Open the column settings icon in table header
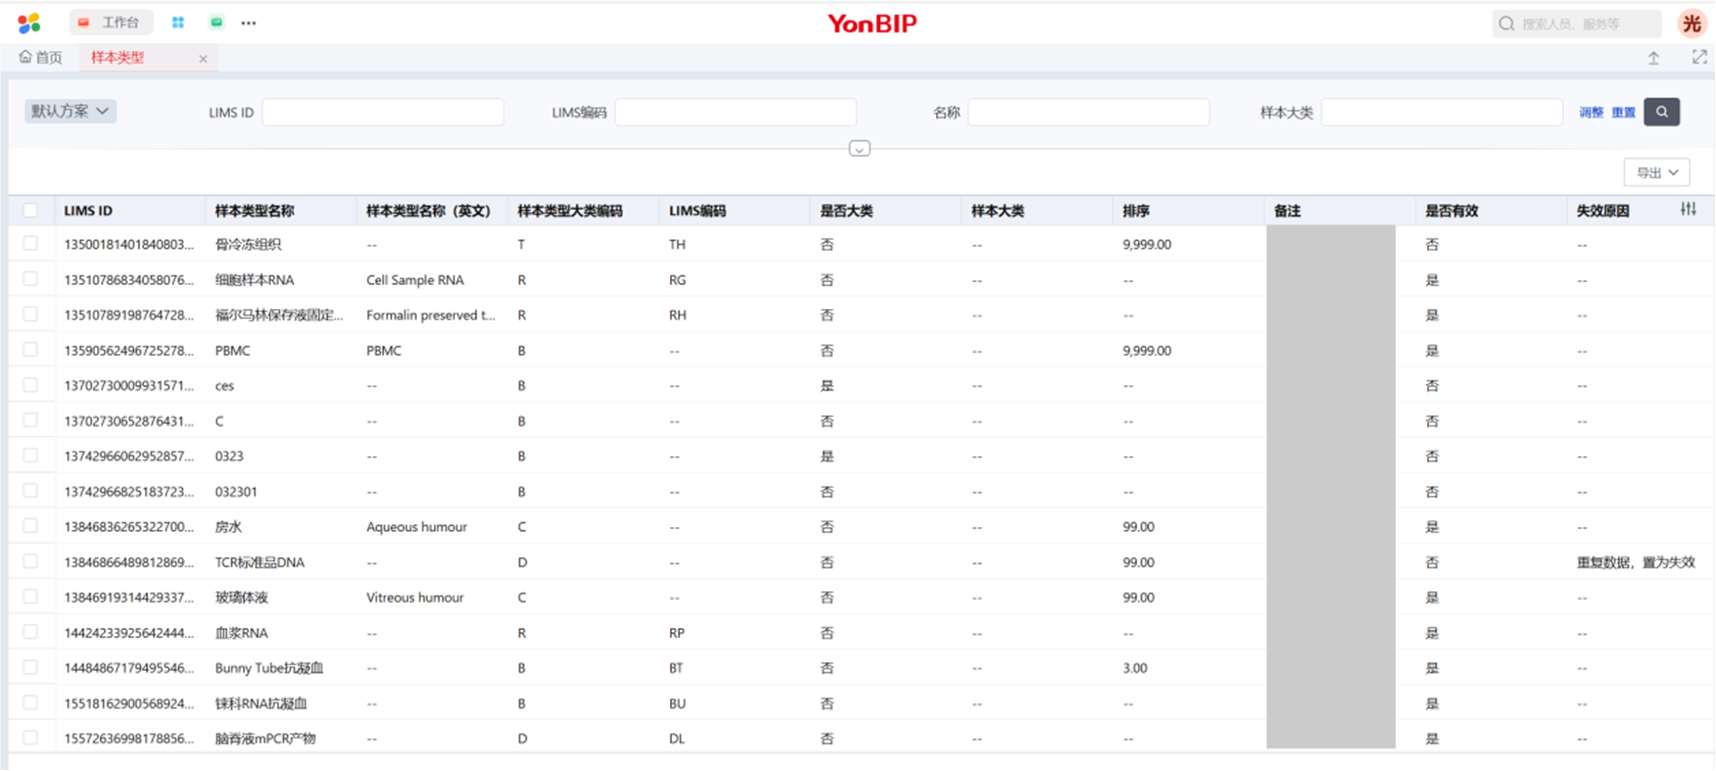This screenshot has width=1716, height=771. point(1688,209)
